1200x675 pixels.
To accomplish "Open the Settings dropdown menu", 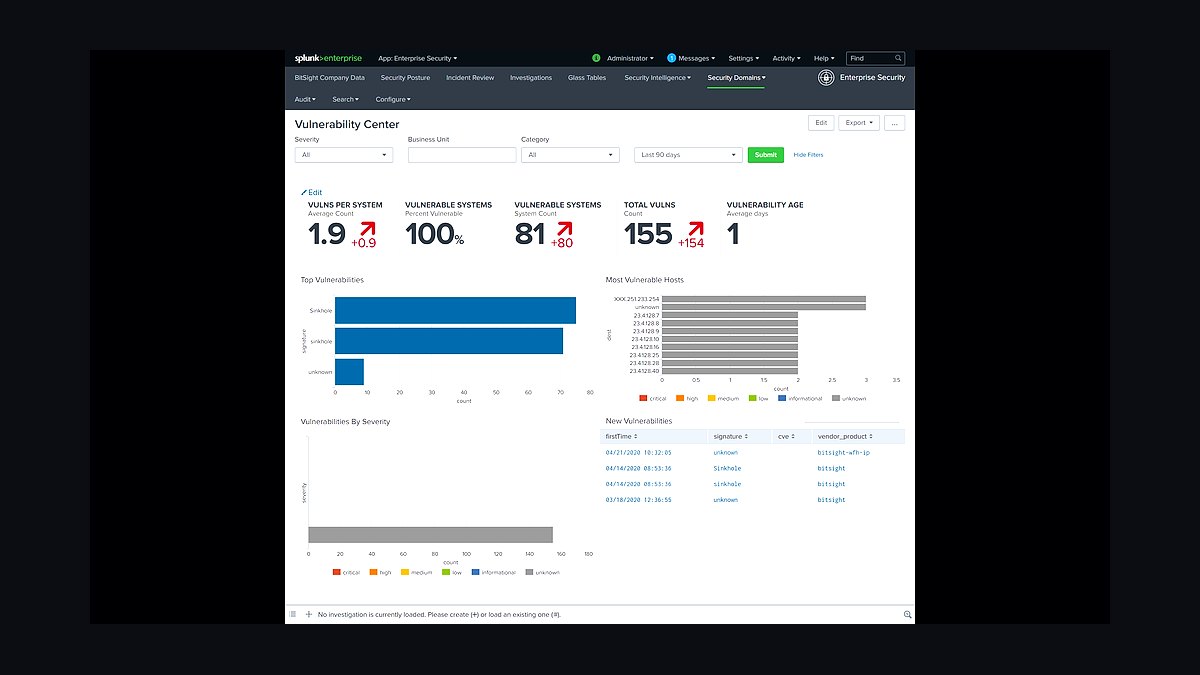I will click(743, 58).
